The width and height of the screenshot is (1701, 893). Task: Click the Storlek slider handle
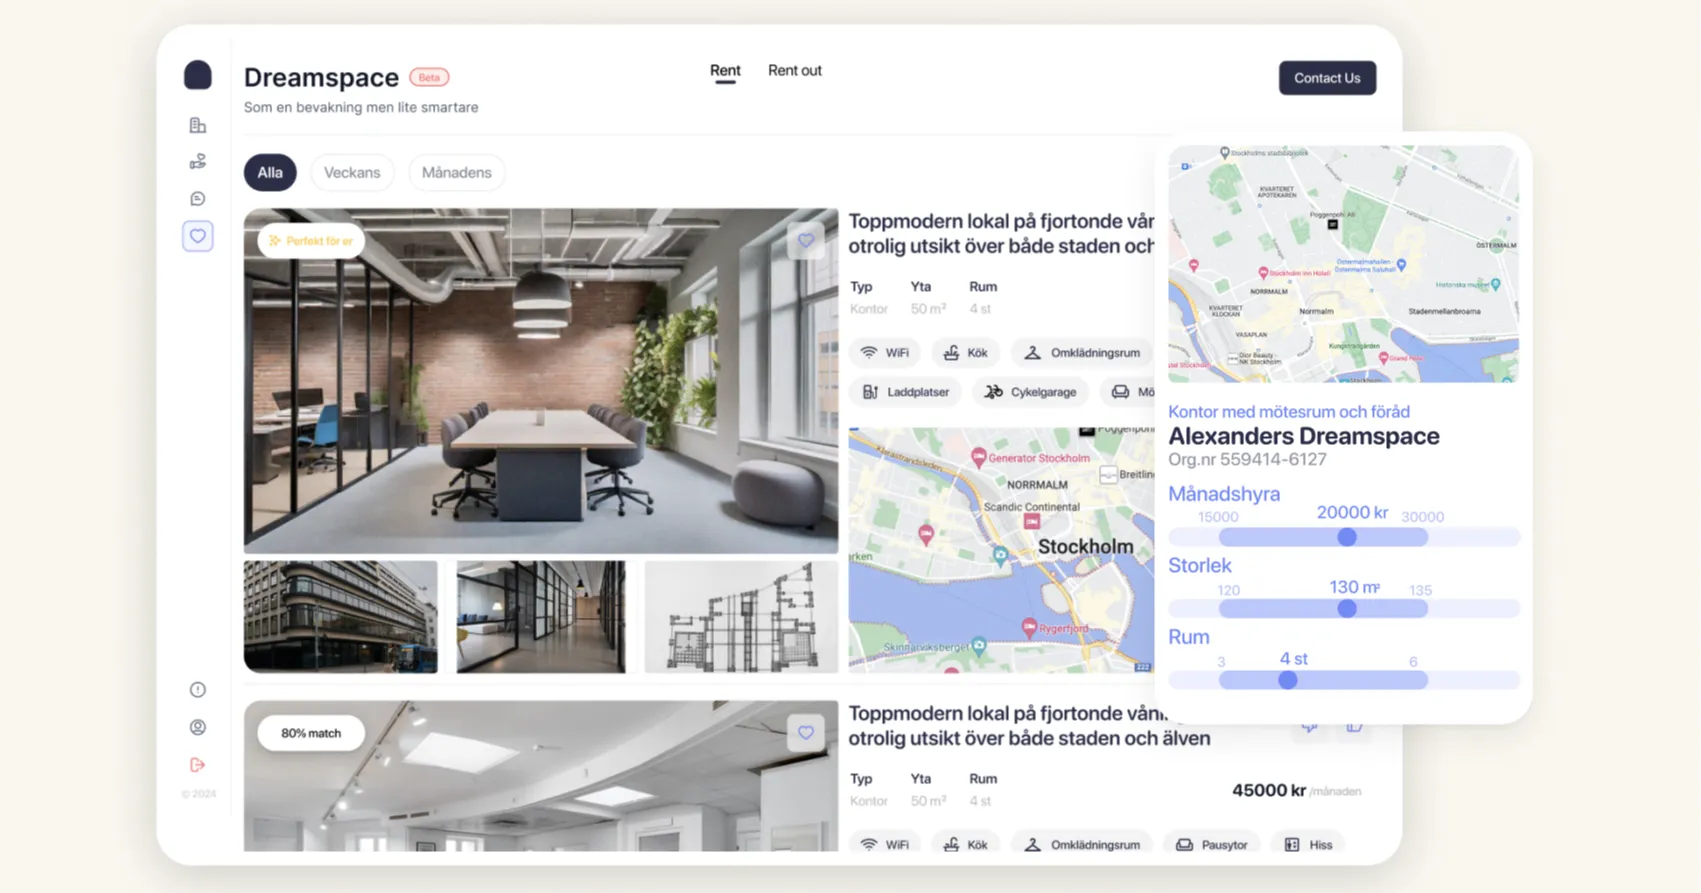[x=1347, y=608]
